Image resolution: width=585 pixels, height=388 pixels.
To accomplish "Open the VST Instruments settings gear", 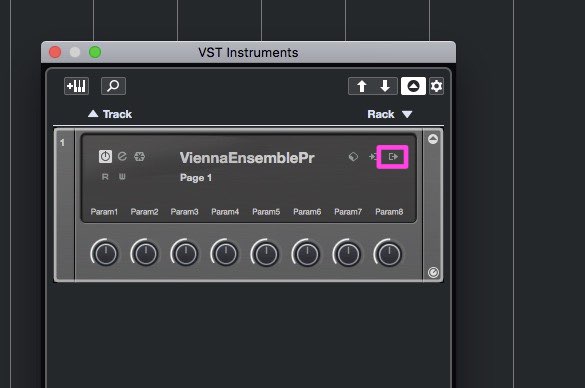I will tap(436, 86).
